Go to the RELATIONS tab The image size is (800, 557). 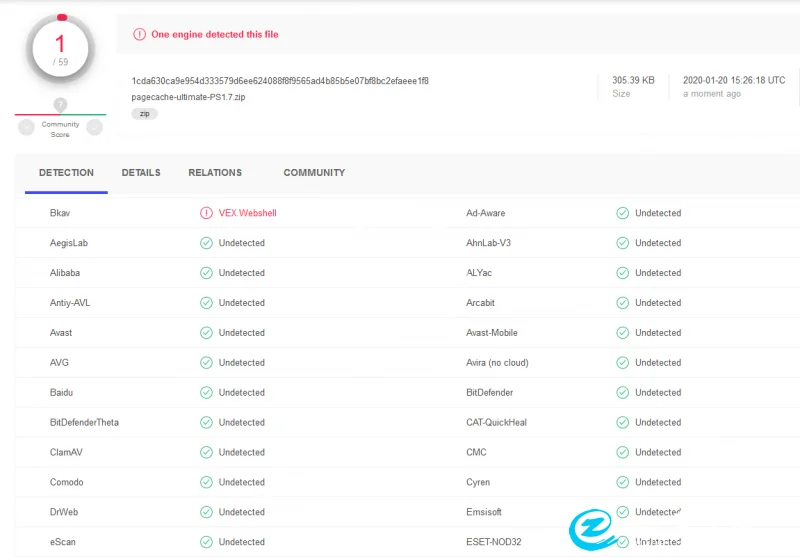pyautogui.click(x=215, y=173)
